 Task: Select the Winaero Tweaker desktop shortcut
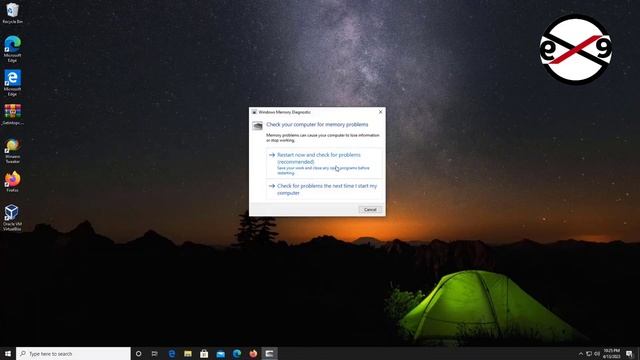[13, 151]
